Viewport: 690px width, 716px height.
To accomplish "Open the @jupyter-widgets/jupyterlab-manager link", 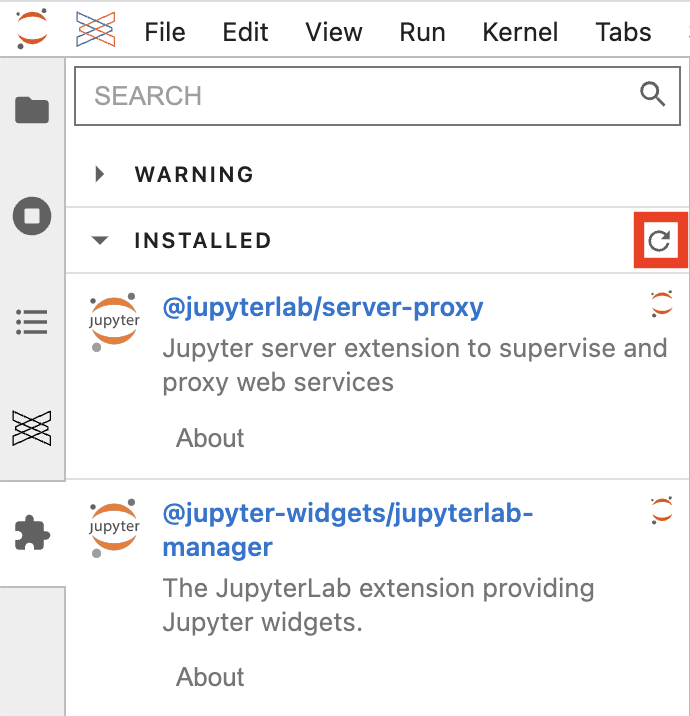I will [348, 530].
